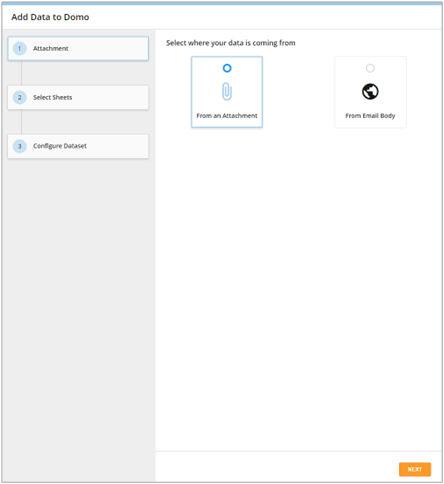Open step 1 Attachment
Viewport: 444px width, 484px height.
click(78, 48)
